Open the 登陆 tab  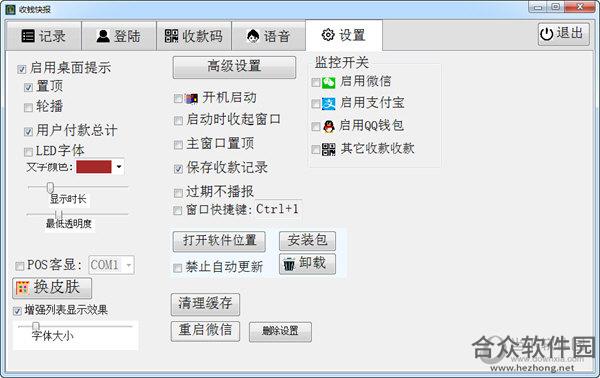(x=119, y=36)
